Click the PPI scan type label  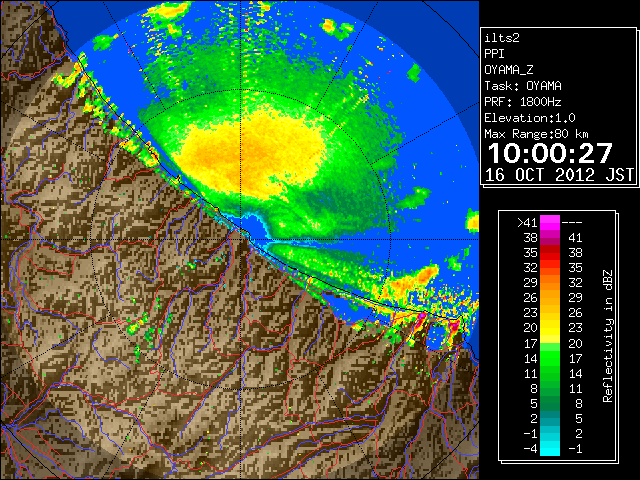[x=494, y=54]
